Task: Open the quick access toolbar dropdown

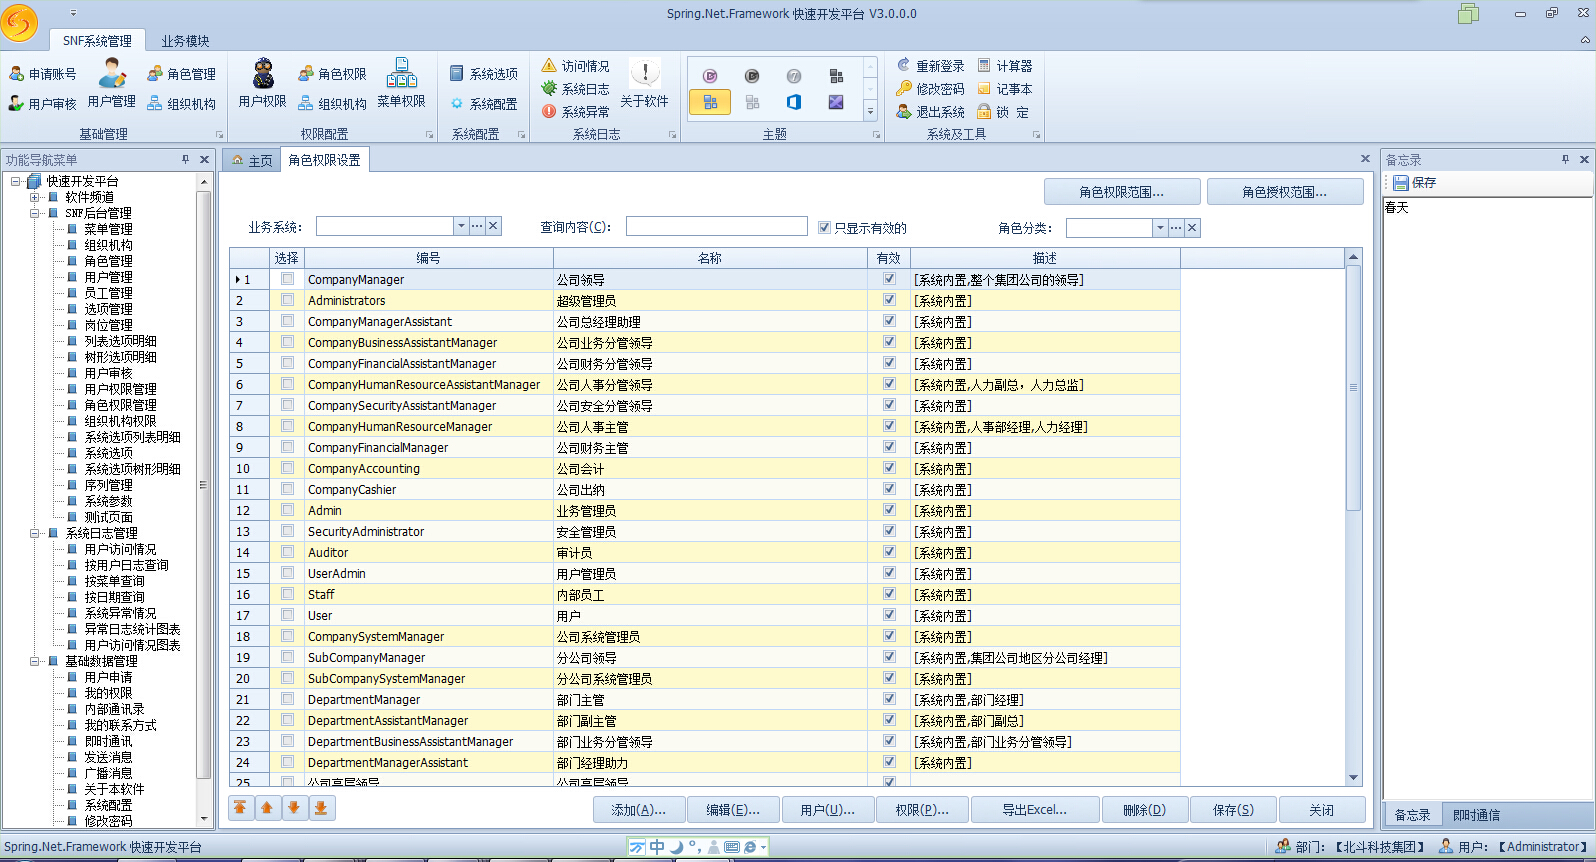Action: pos(73,13)
